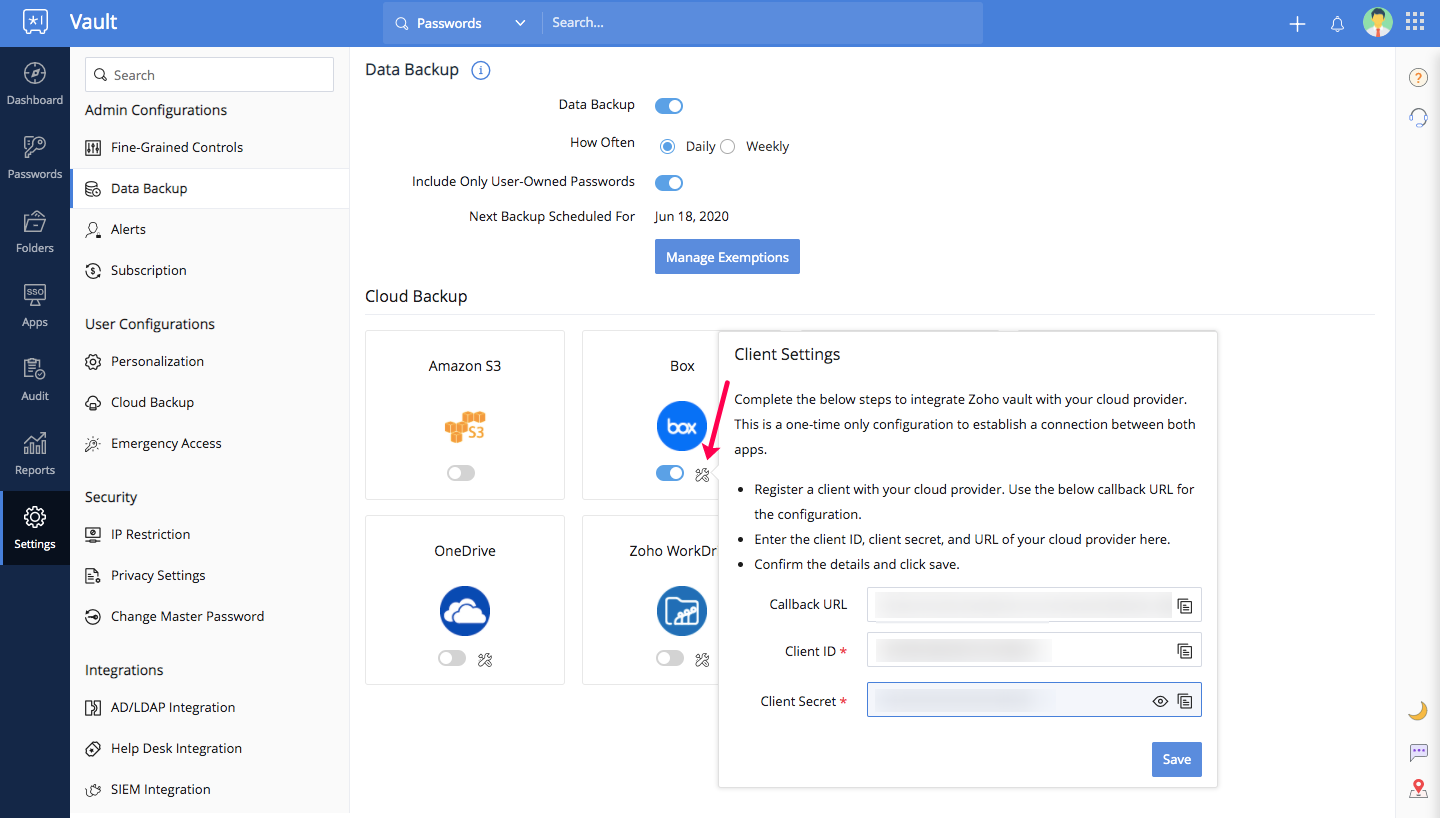Viewport: 1440px width, 818px height.
Task: Click the plus icon to add new
Action: 1297,24
